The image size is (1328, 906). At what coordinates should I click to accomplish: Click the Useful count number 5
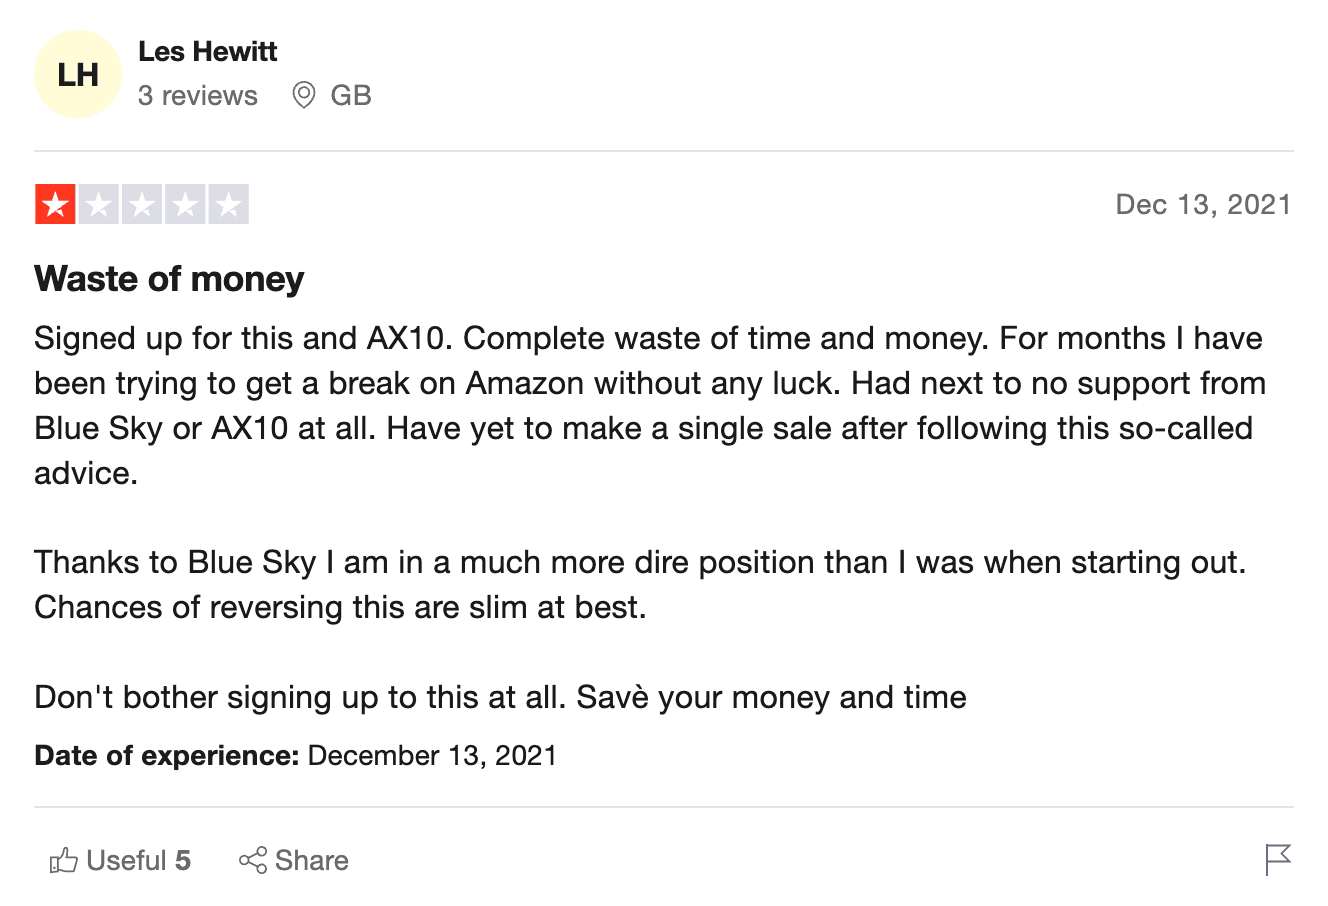[183, 860]
